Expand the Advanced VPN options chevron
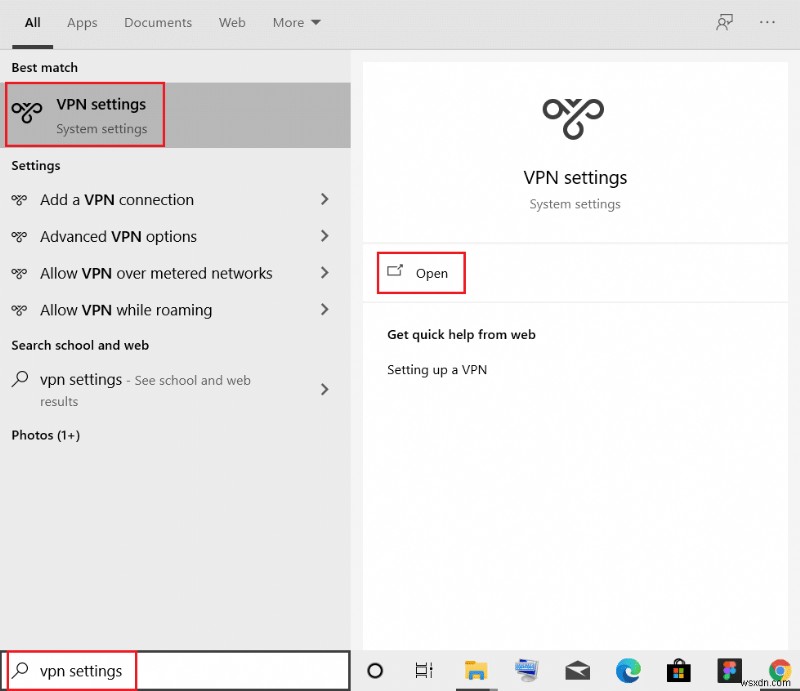The image size is (800, 691). (324, 236)
